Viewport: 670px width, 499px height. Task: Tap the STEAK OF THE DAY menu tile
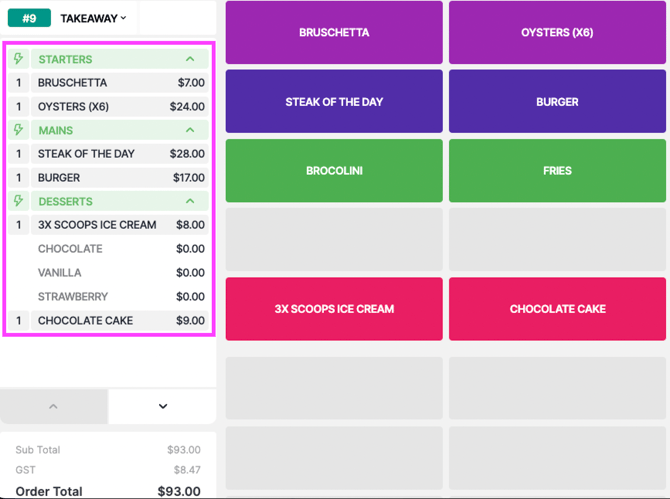click(x=334, y=102)
